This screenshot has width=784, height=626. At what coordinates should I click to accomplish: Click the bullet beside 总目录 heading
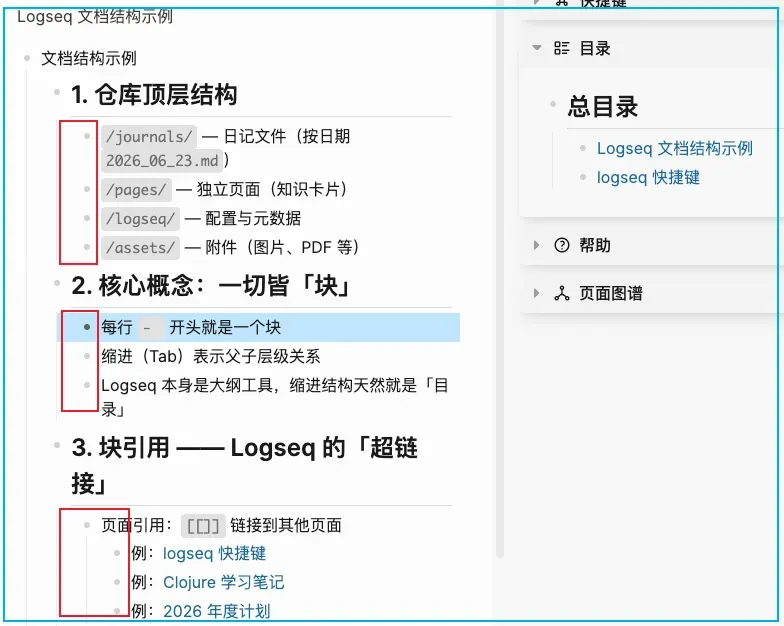[x=553, y=104]
